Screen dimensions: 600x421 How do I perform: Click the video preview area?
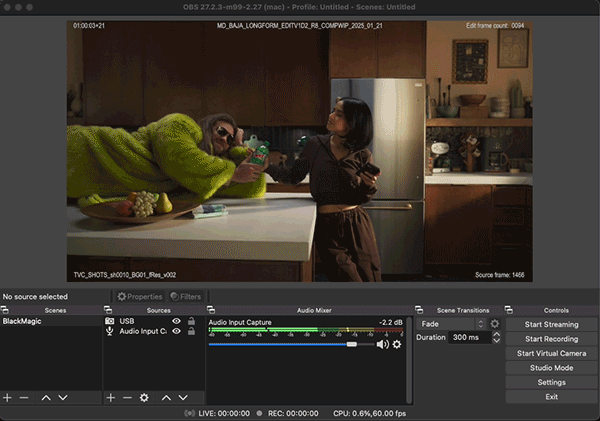[x=300, y=152]
